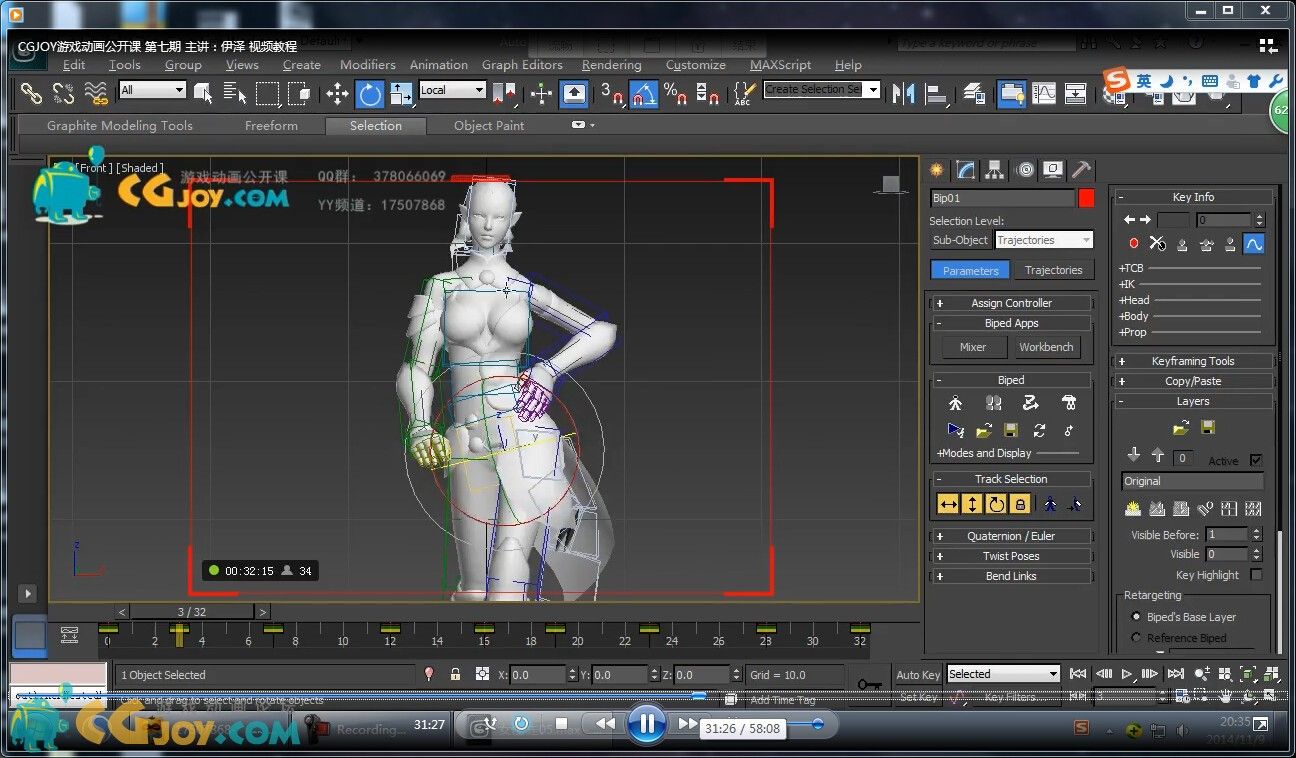Click the red Bip01 color swatch
This screenshot has width=1296, height=758.
pyautogui.click(x=1086, y=198)
